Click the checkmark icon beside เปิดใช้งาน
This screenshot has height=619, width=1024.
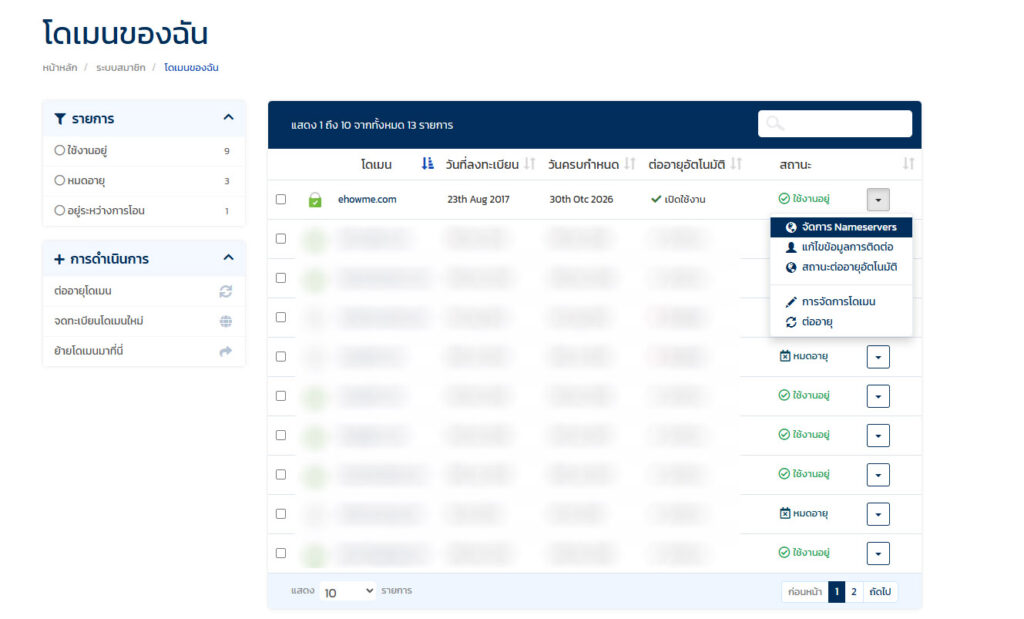click(656, 199)
